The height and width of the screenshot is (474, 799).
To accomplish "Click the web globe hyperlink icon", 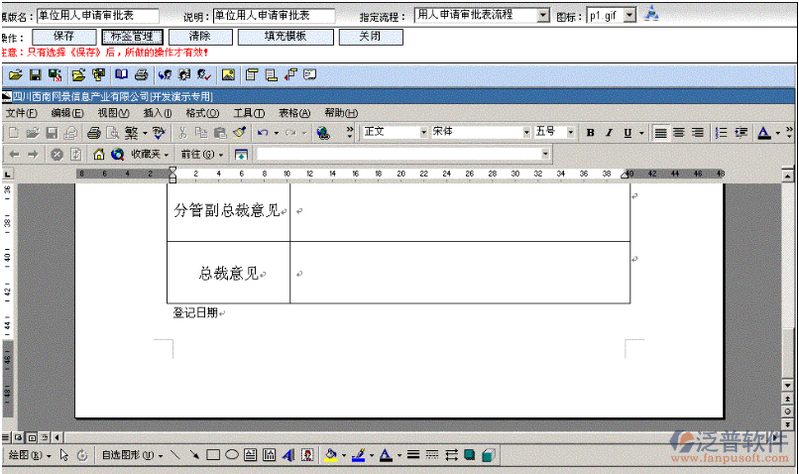I will pyautogui.click(x=323, y=133).
